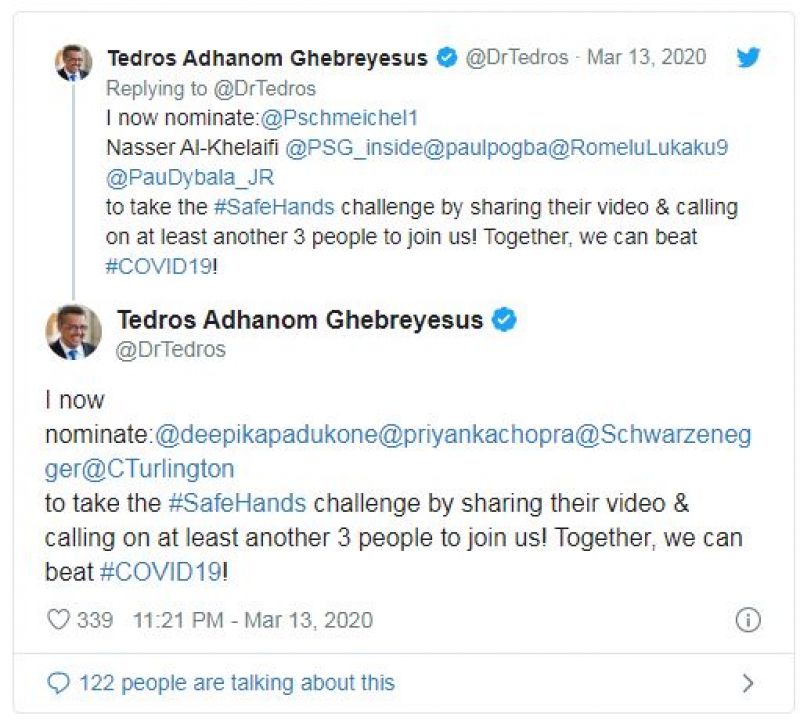The height and width of the screenshot is (720, 800).
Task: Click verified badge beside the large display name
Action: [x=506, y=320]
